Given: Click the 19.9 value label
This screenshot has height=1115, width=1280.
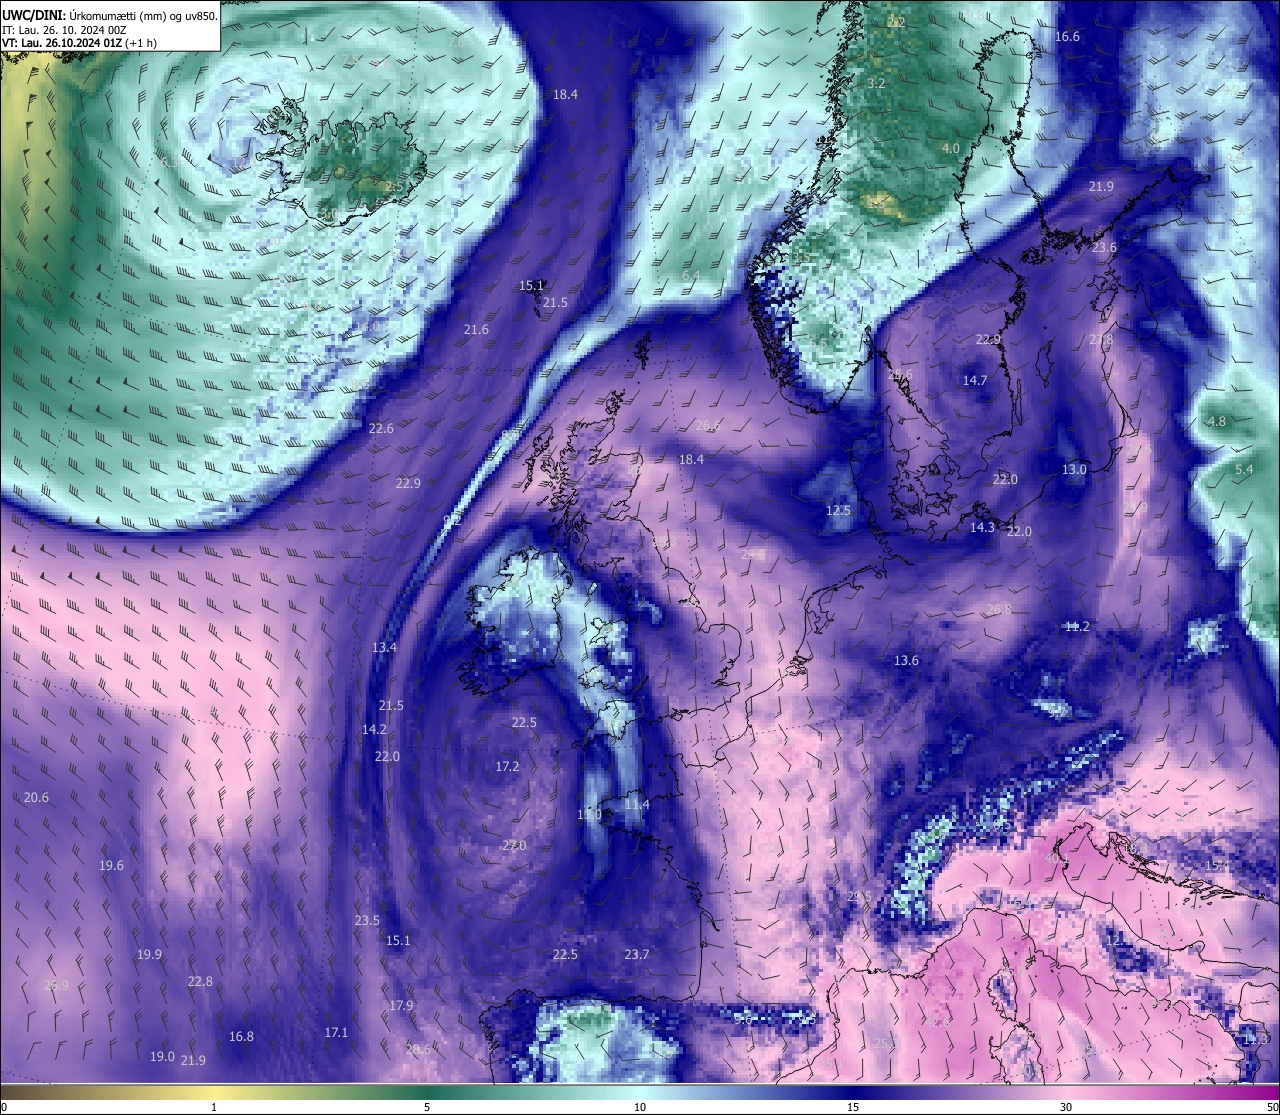Looking at the screenshot, I should (149, 955).
